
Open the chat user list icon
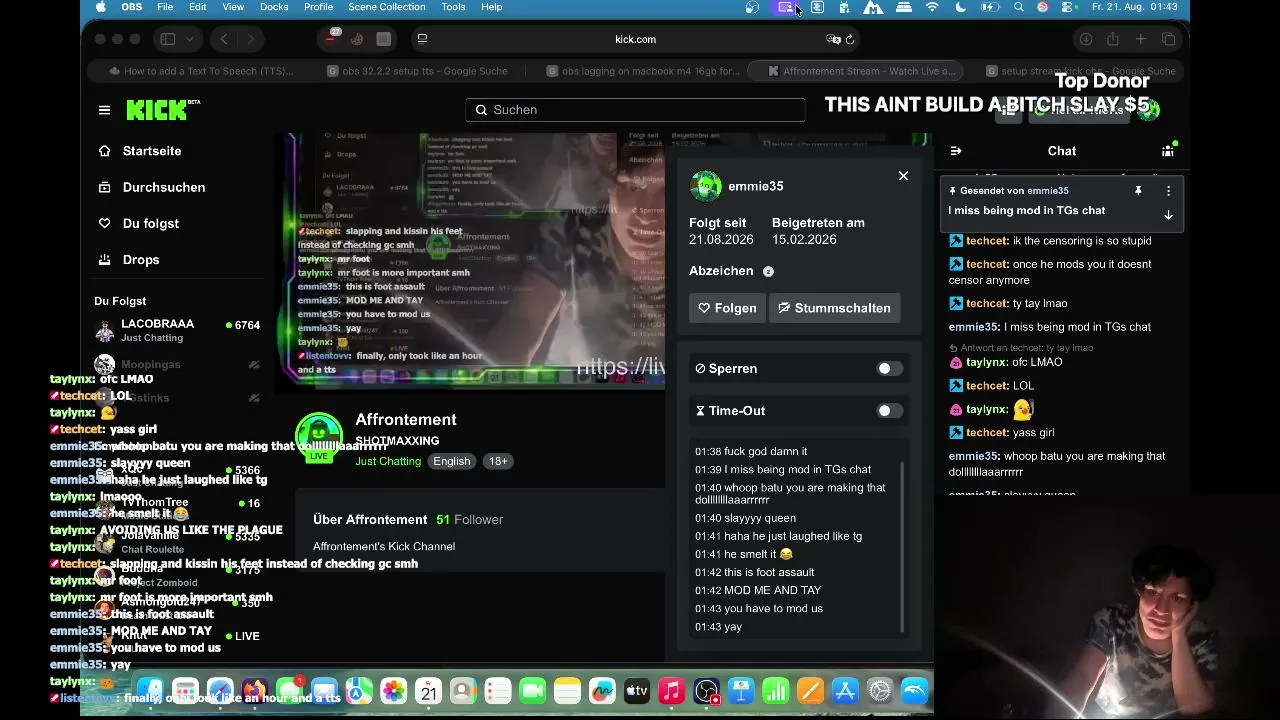[1168, 151]
